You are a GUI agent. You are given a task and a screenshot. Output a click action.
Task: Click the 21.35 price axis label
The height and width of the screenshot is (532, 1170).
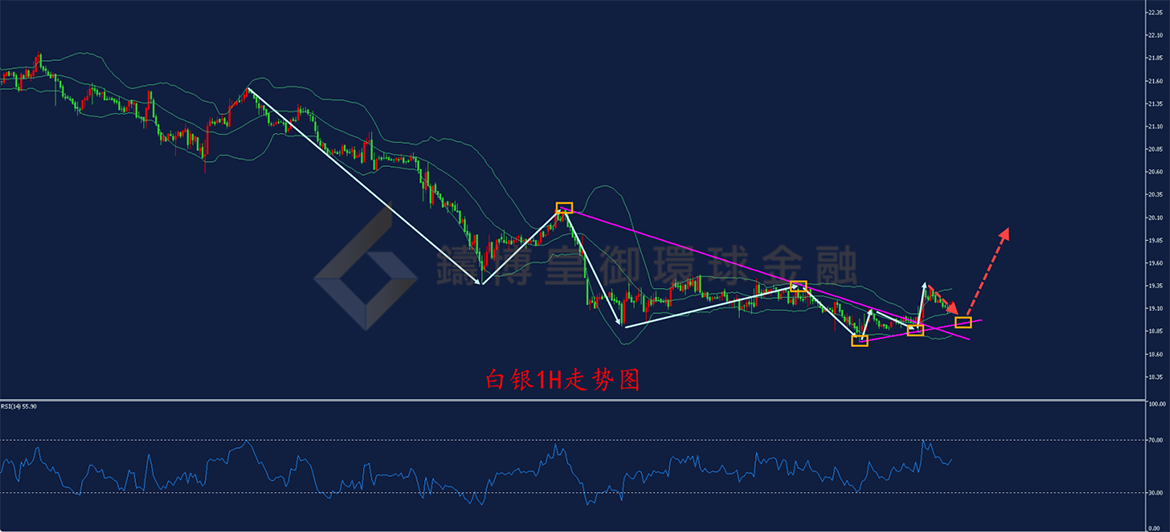(1156, 103)
